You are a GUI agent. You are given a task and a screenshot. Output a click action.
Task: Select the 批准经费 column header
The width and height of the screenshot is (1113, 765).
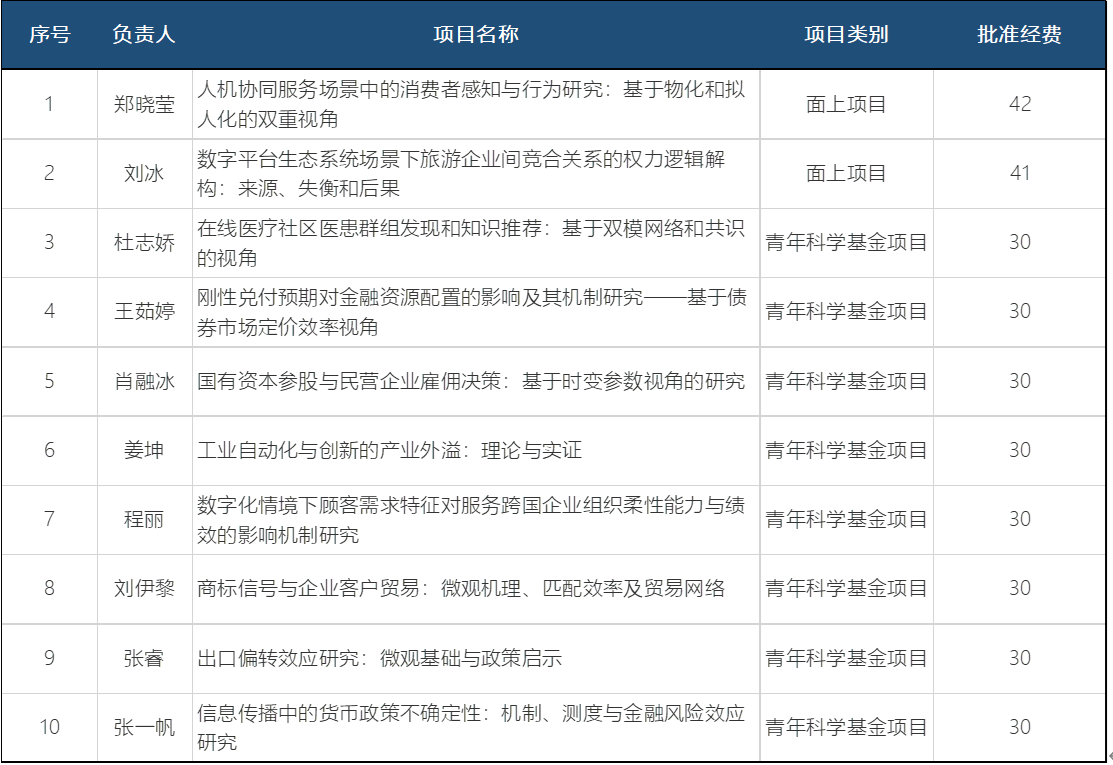1019,35
